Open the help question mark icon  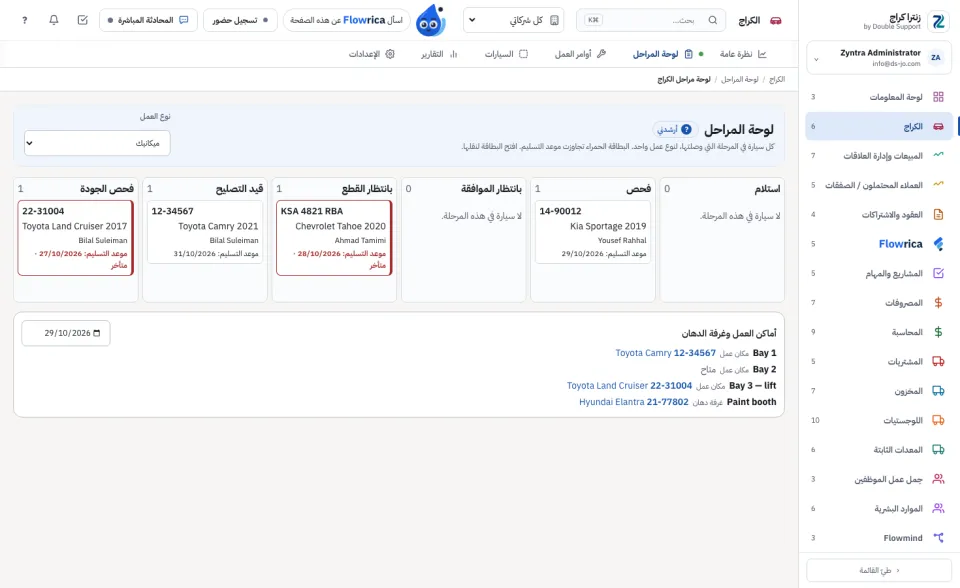24,20
